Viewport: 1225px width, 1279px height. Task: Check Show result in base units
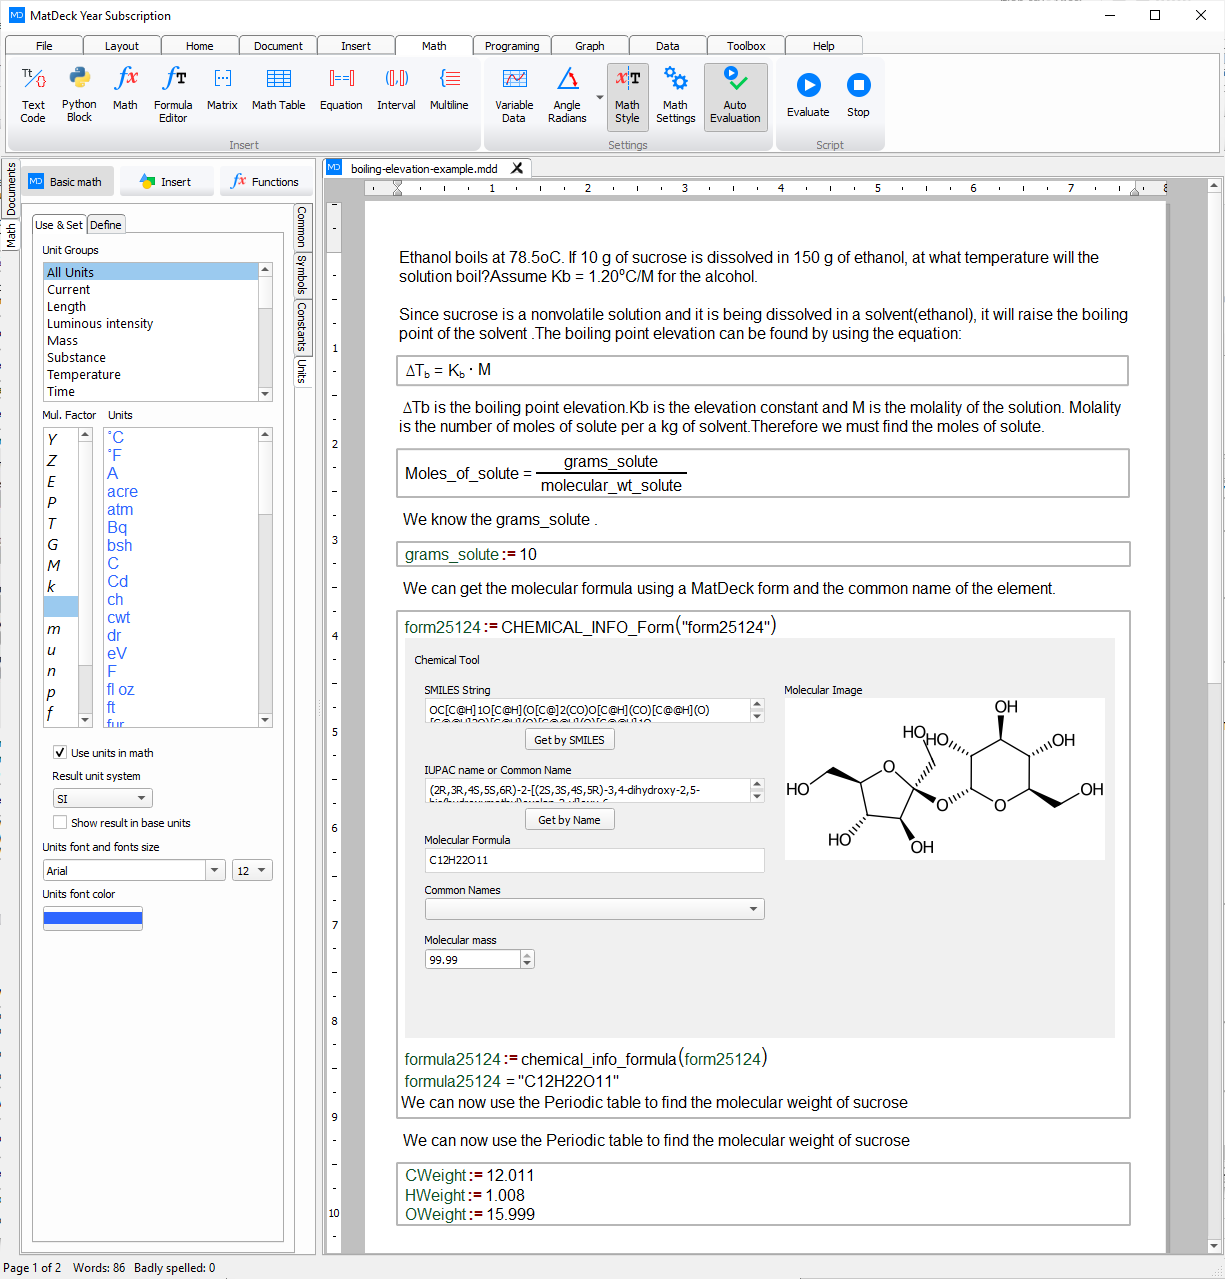(x=60, y=822)
